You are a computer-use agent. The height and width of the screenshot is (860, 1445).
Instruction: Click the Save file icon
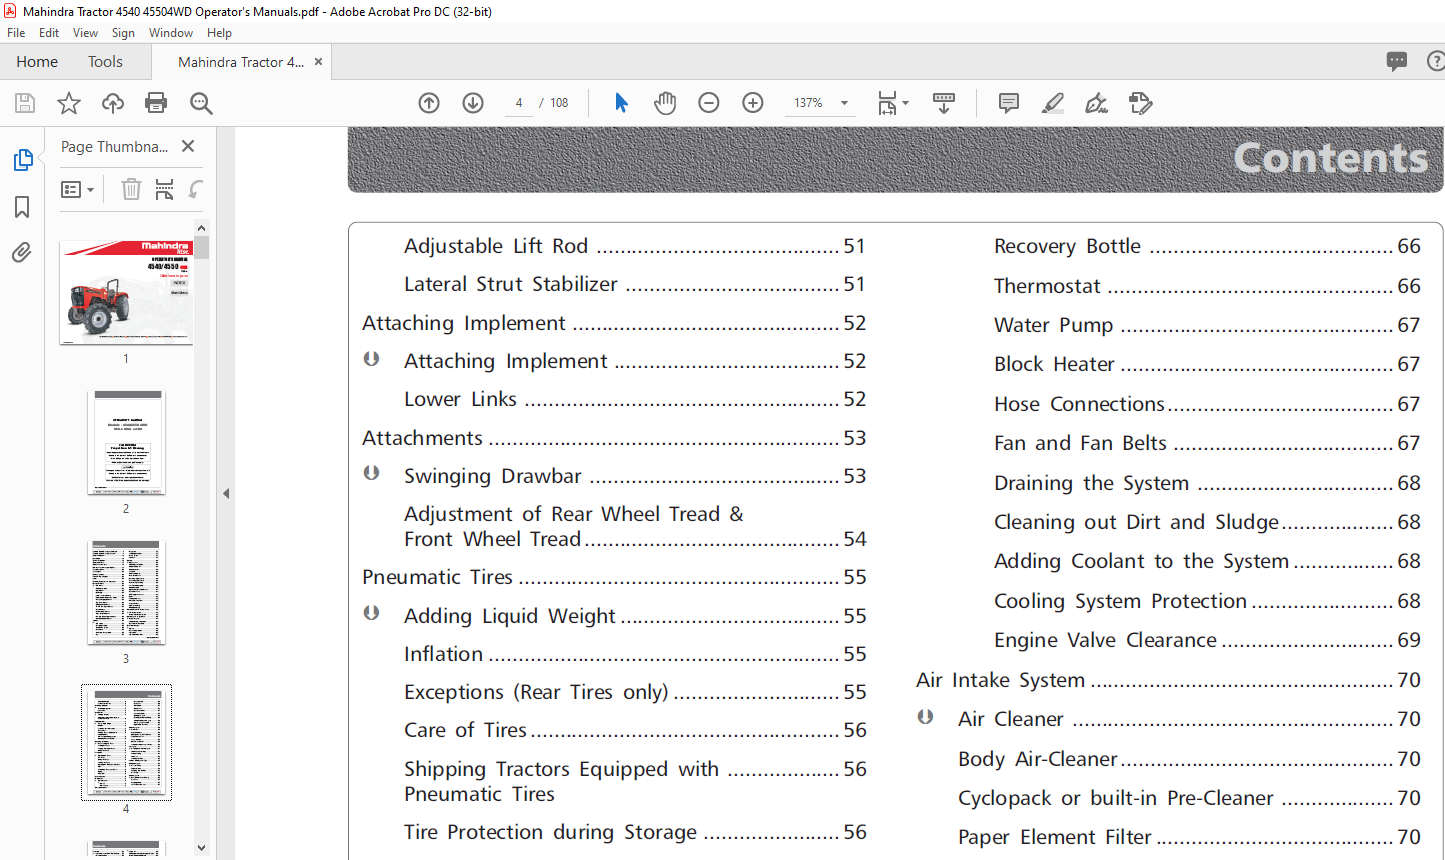25,103
